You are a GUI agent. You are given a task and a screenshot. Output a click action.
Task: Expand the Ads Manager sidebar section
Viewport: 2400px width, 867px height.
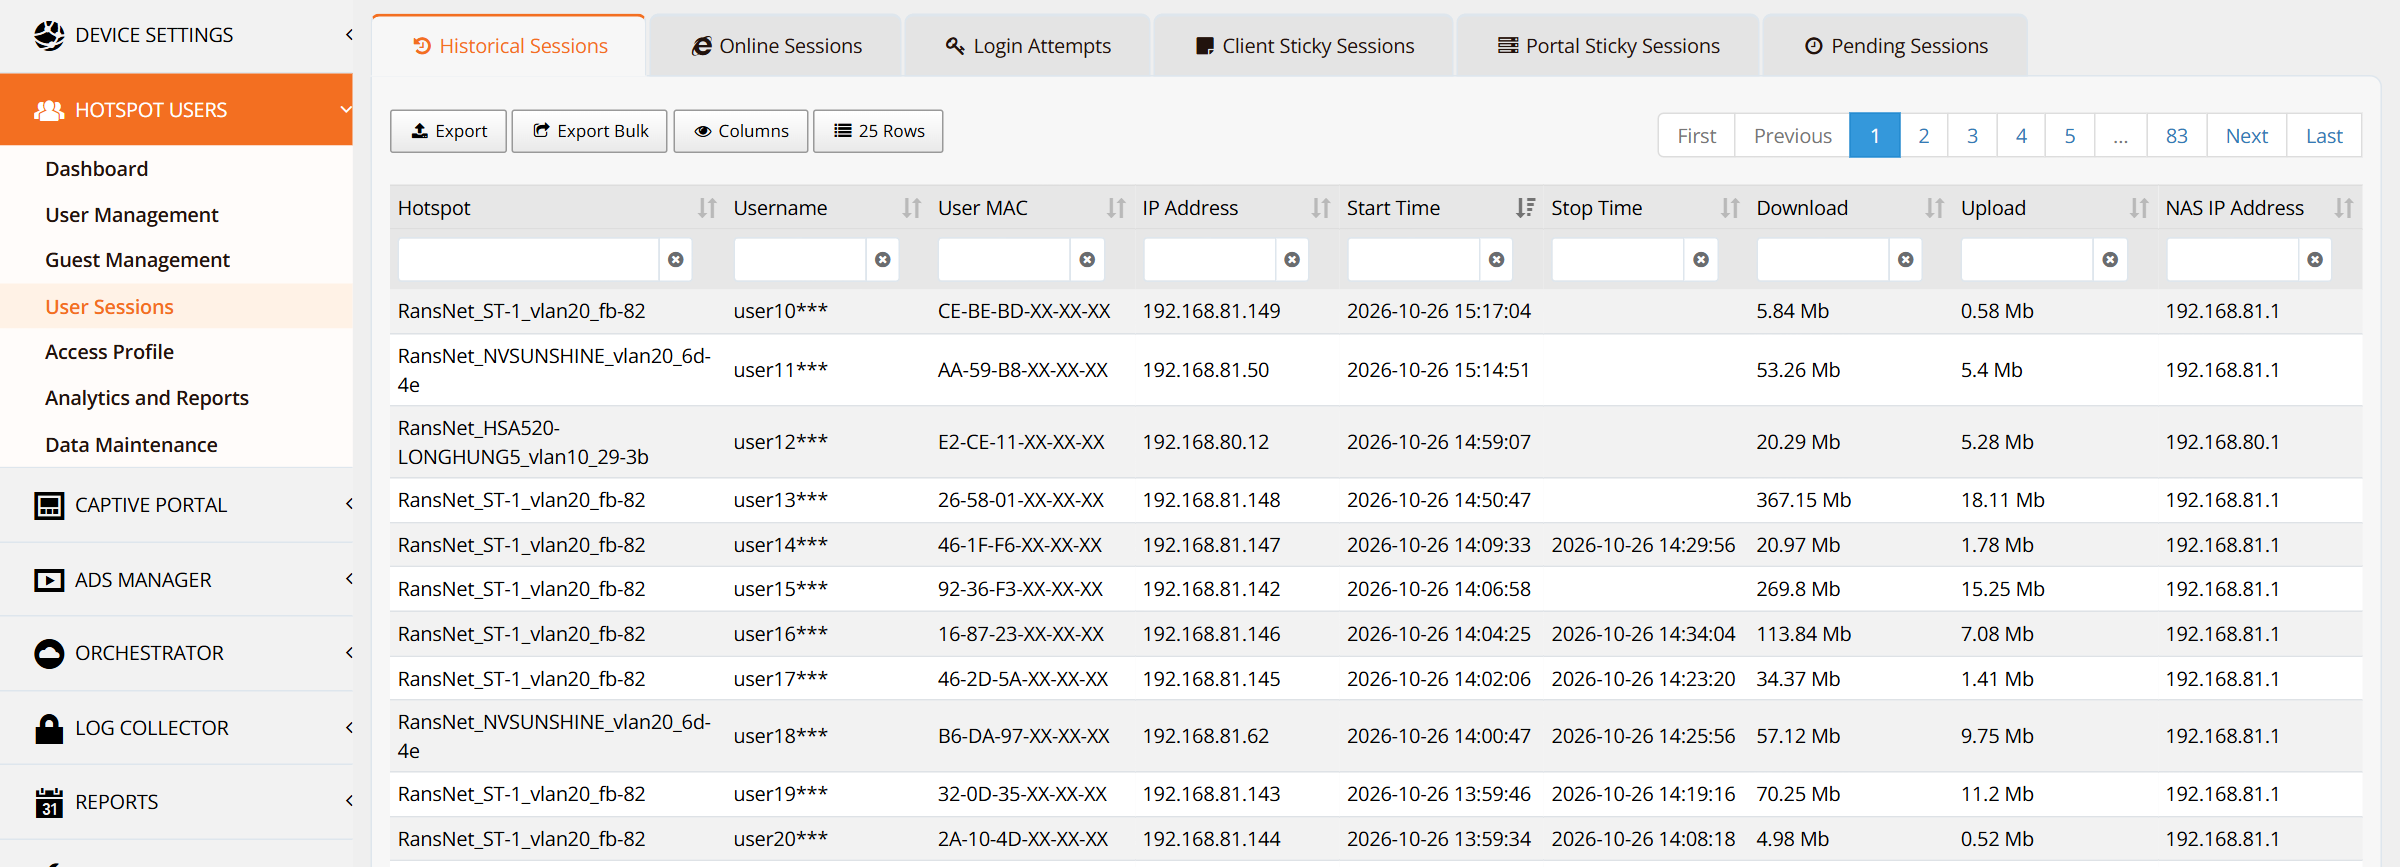pyautogui.click(x=176, y=580)
